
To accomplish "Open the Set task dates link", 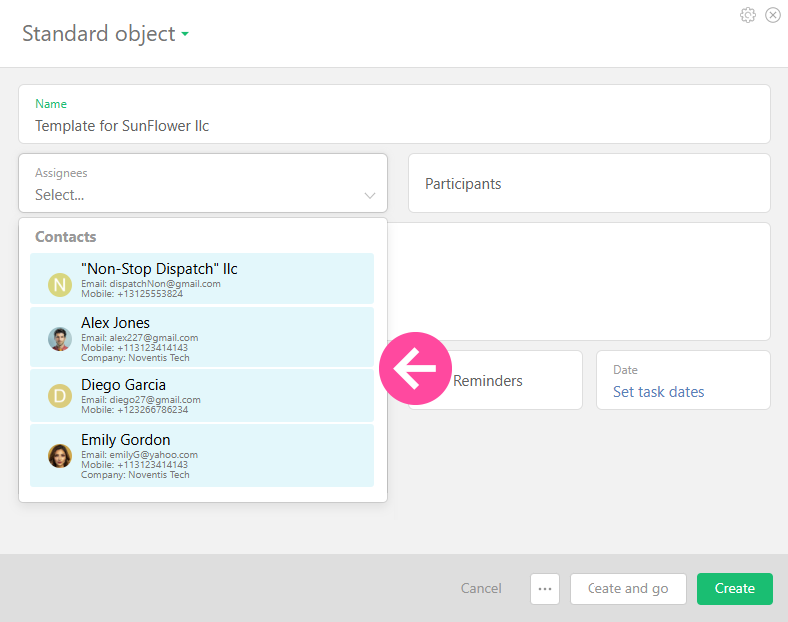I will (x=658, y=392).
